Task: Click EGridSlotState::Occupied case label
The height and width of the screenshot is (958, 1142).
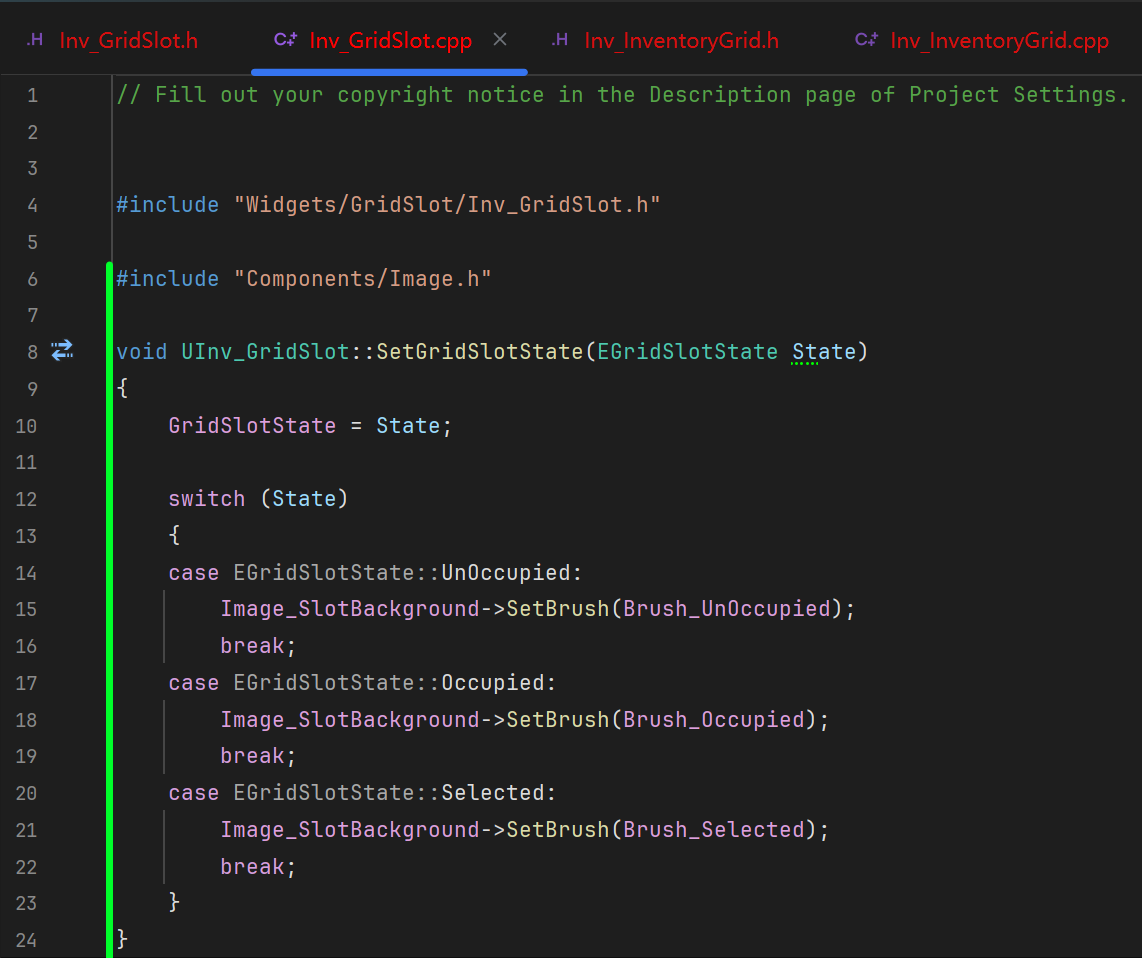Action: [389, 683]
